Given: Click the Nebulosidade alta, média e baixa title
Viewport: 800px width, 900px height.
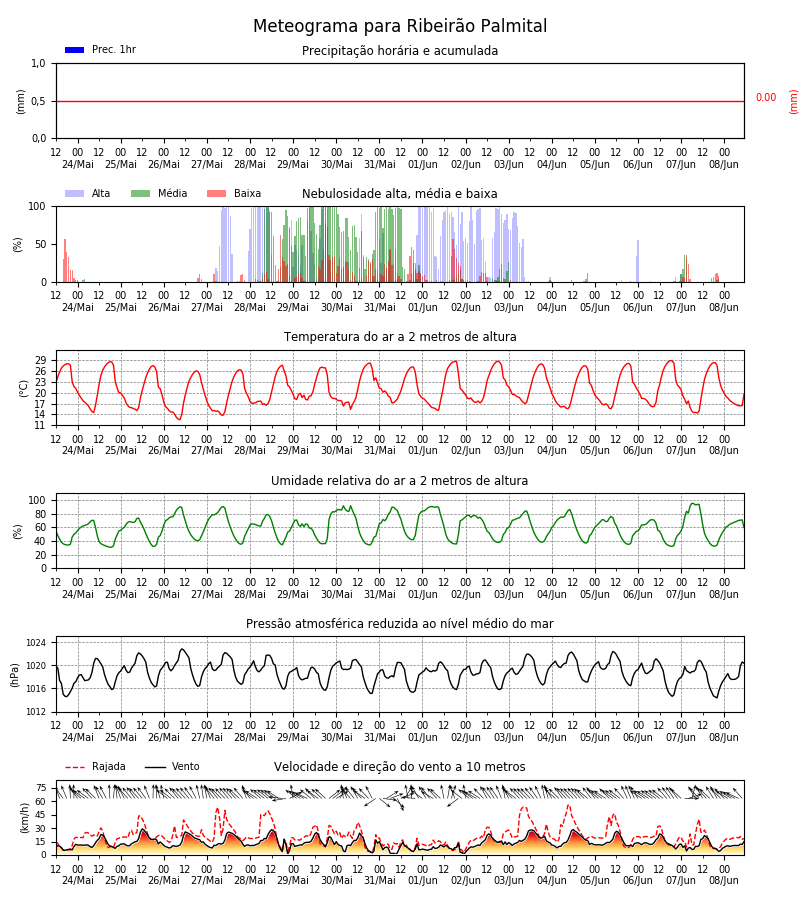Looking at the screenshot, I should click(x=399, y=193).
